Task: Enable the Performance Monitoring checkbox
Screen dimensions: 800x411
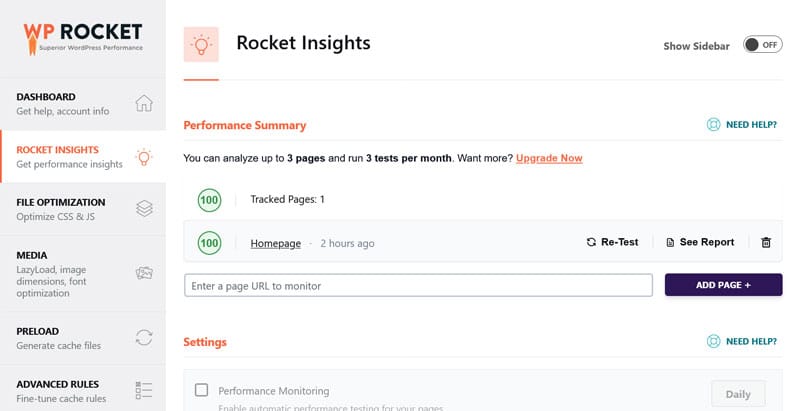Action: [x=201, y=390]
